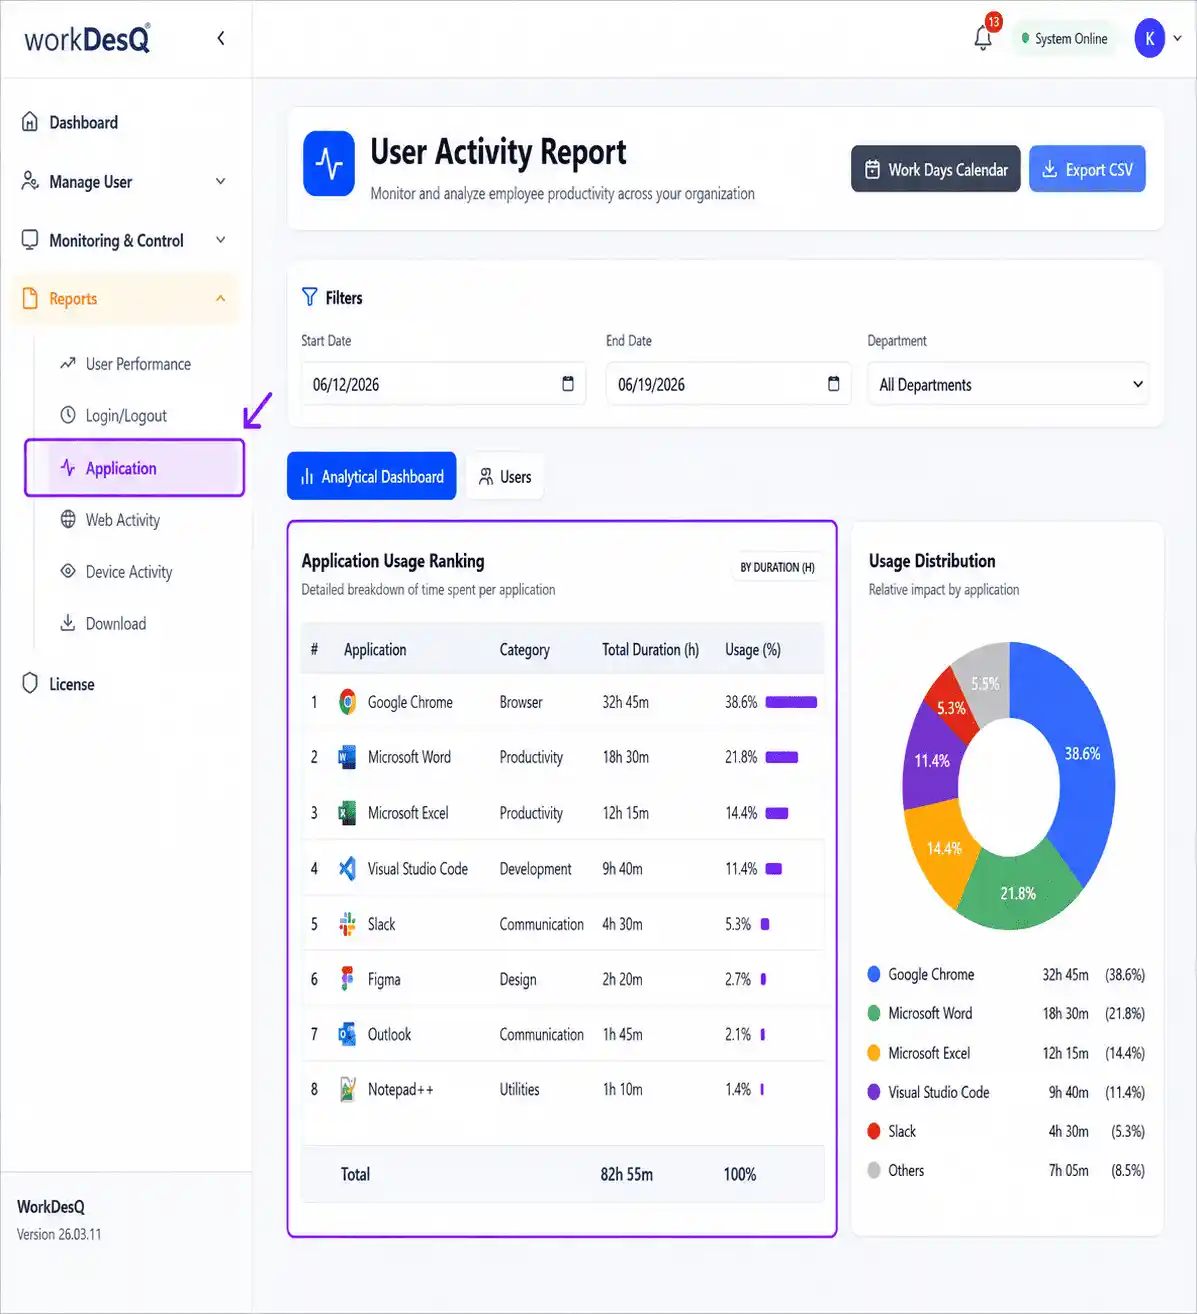The height and width of the screenshot is (1314, 1197).
Task: Click the User Activity Report pulse icon
Action: [x=329, y=163]
